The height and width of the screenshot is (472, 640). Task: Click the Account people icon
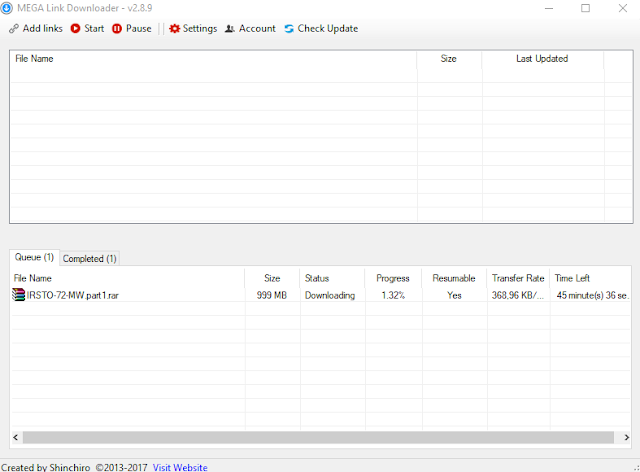click(230, 29)
